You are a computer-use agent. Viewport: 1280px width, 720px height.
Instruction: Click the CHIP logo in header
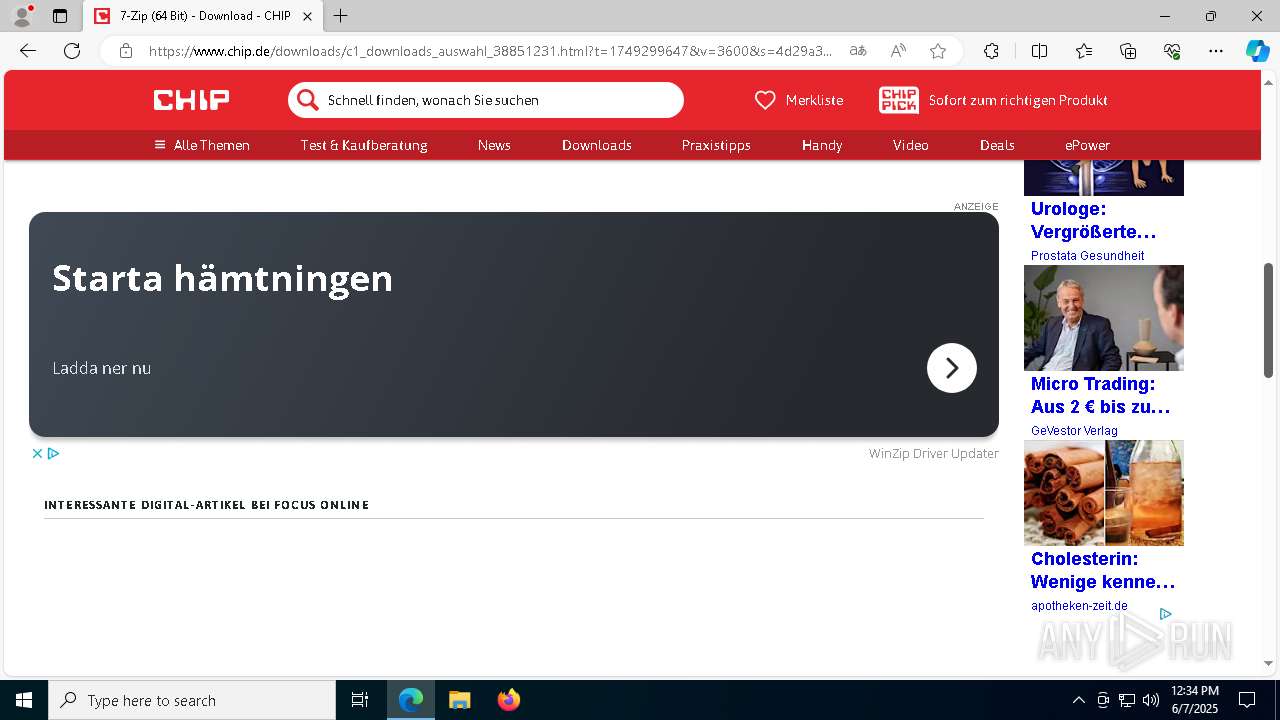pyautogui.click(x=191, y=100)
